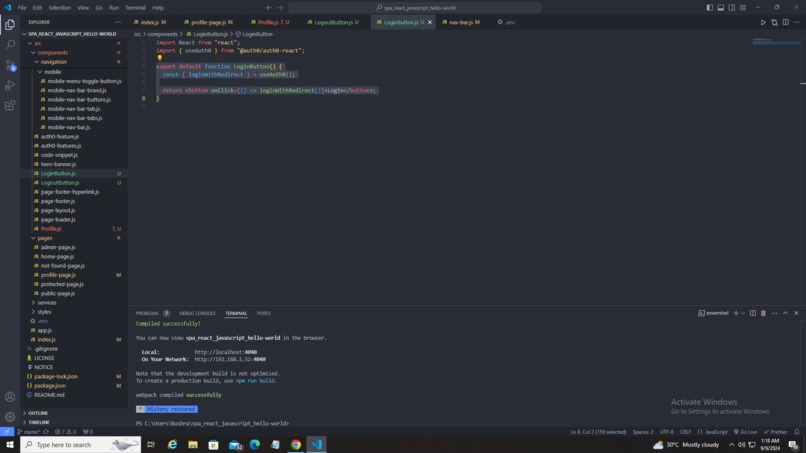Open terminal panel more actions ellipsis

pos(775,313)
